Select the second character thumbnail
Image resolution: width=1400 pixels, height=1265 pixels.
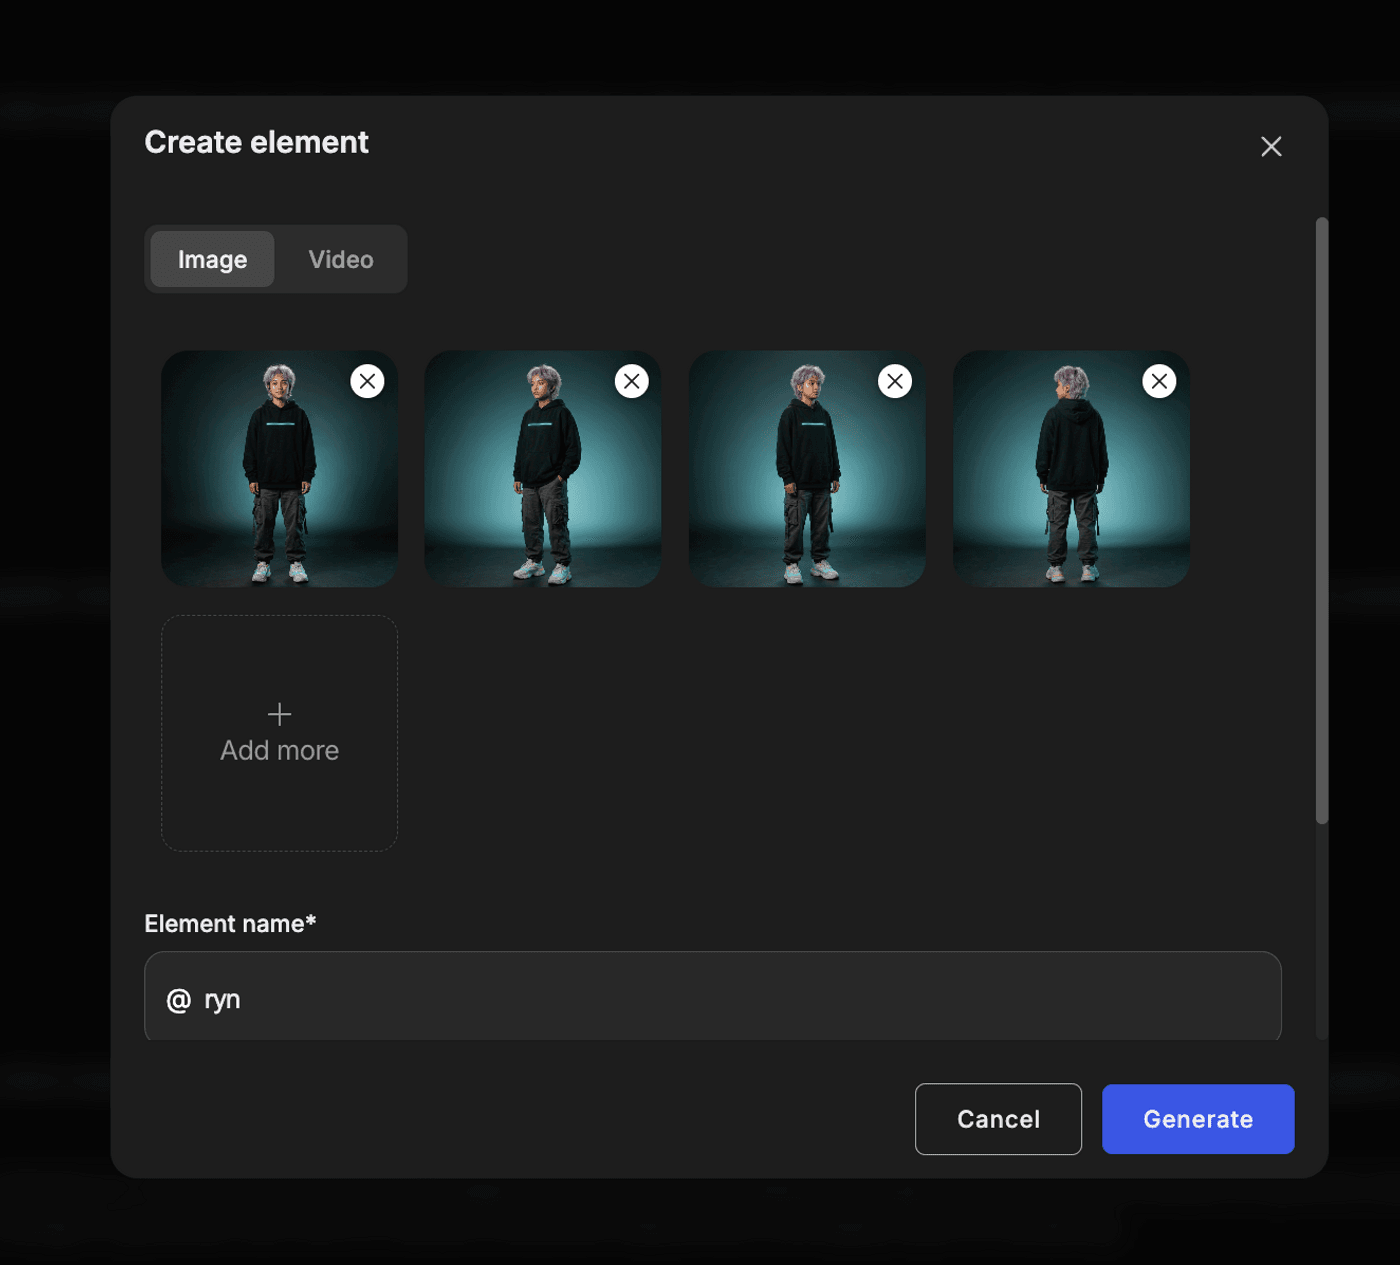click(x=542, y=480)
